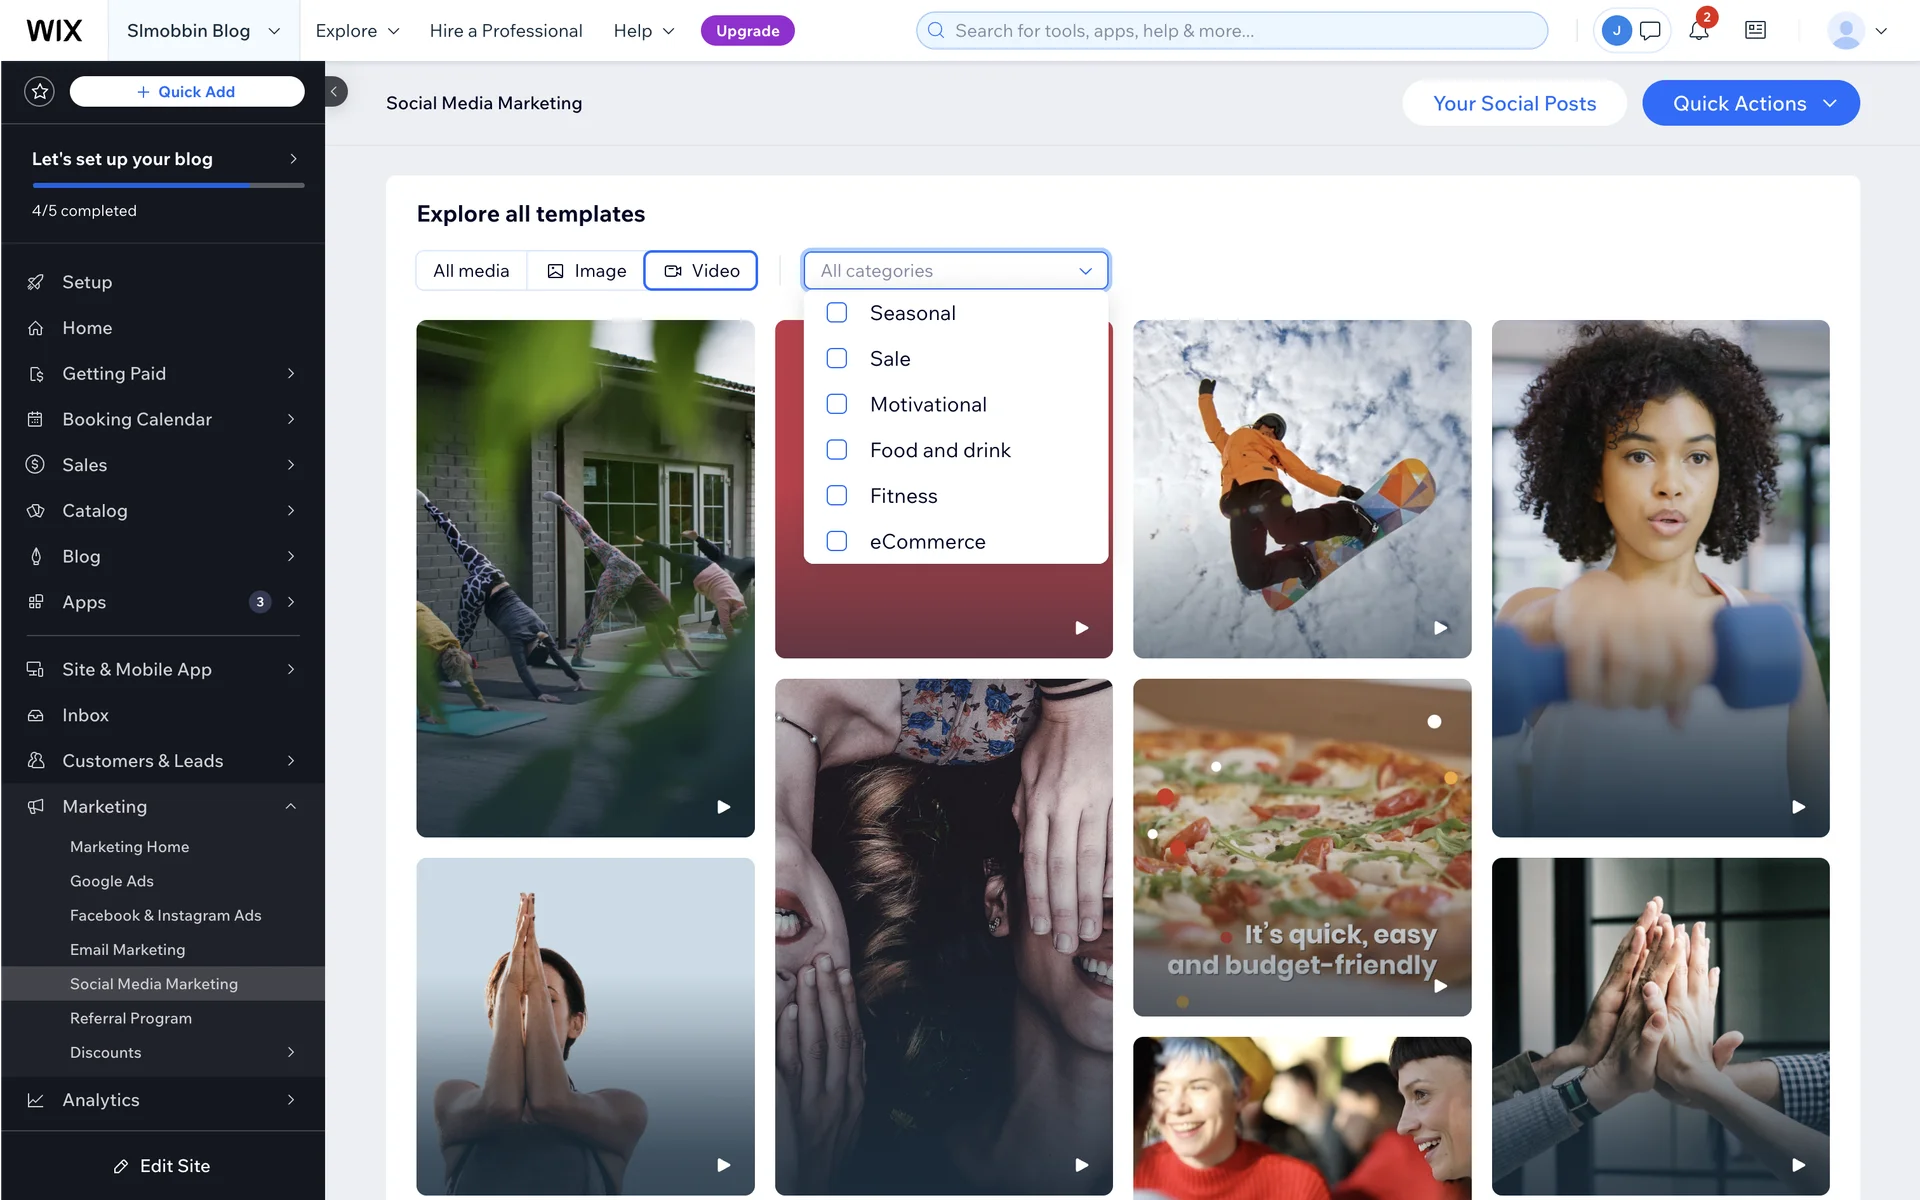Check the Seasonal category checkbox

point(837,313)
